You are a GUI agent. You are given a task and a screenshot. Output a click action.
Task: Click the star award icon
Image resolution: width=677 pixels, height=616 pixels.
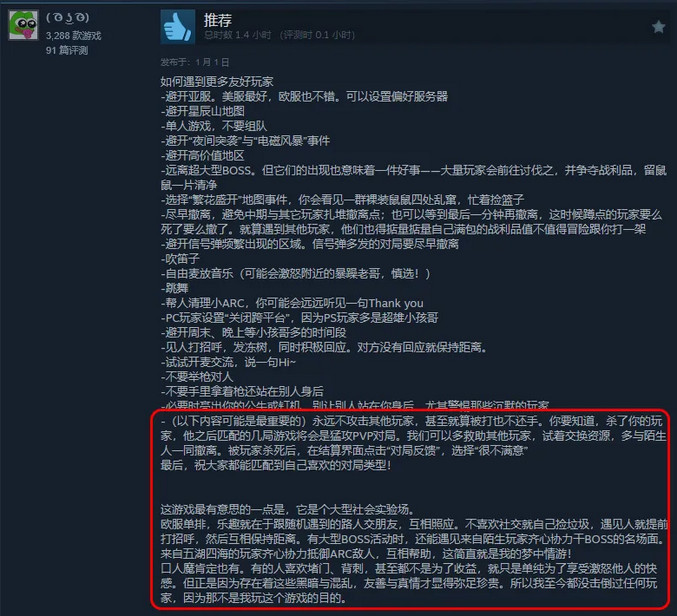pos(658,27)
